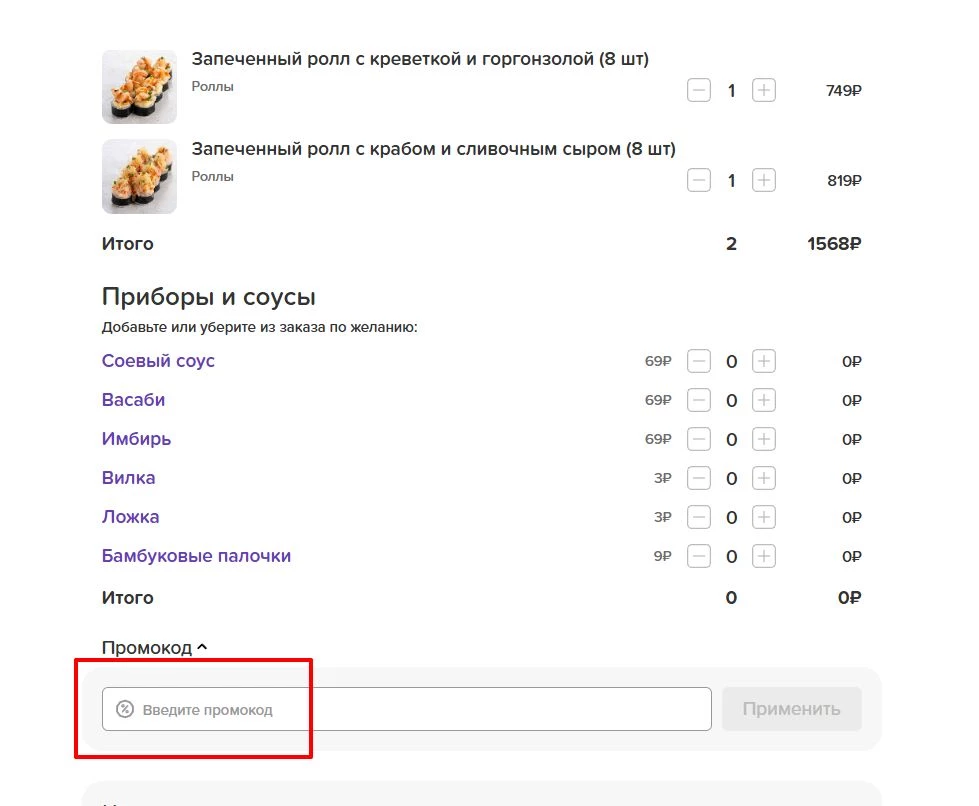Decrease quantity of the crab and cream cheese roll
This screenshot has width=979, height=806.
pyautogui.click(x=698, y=180)
